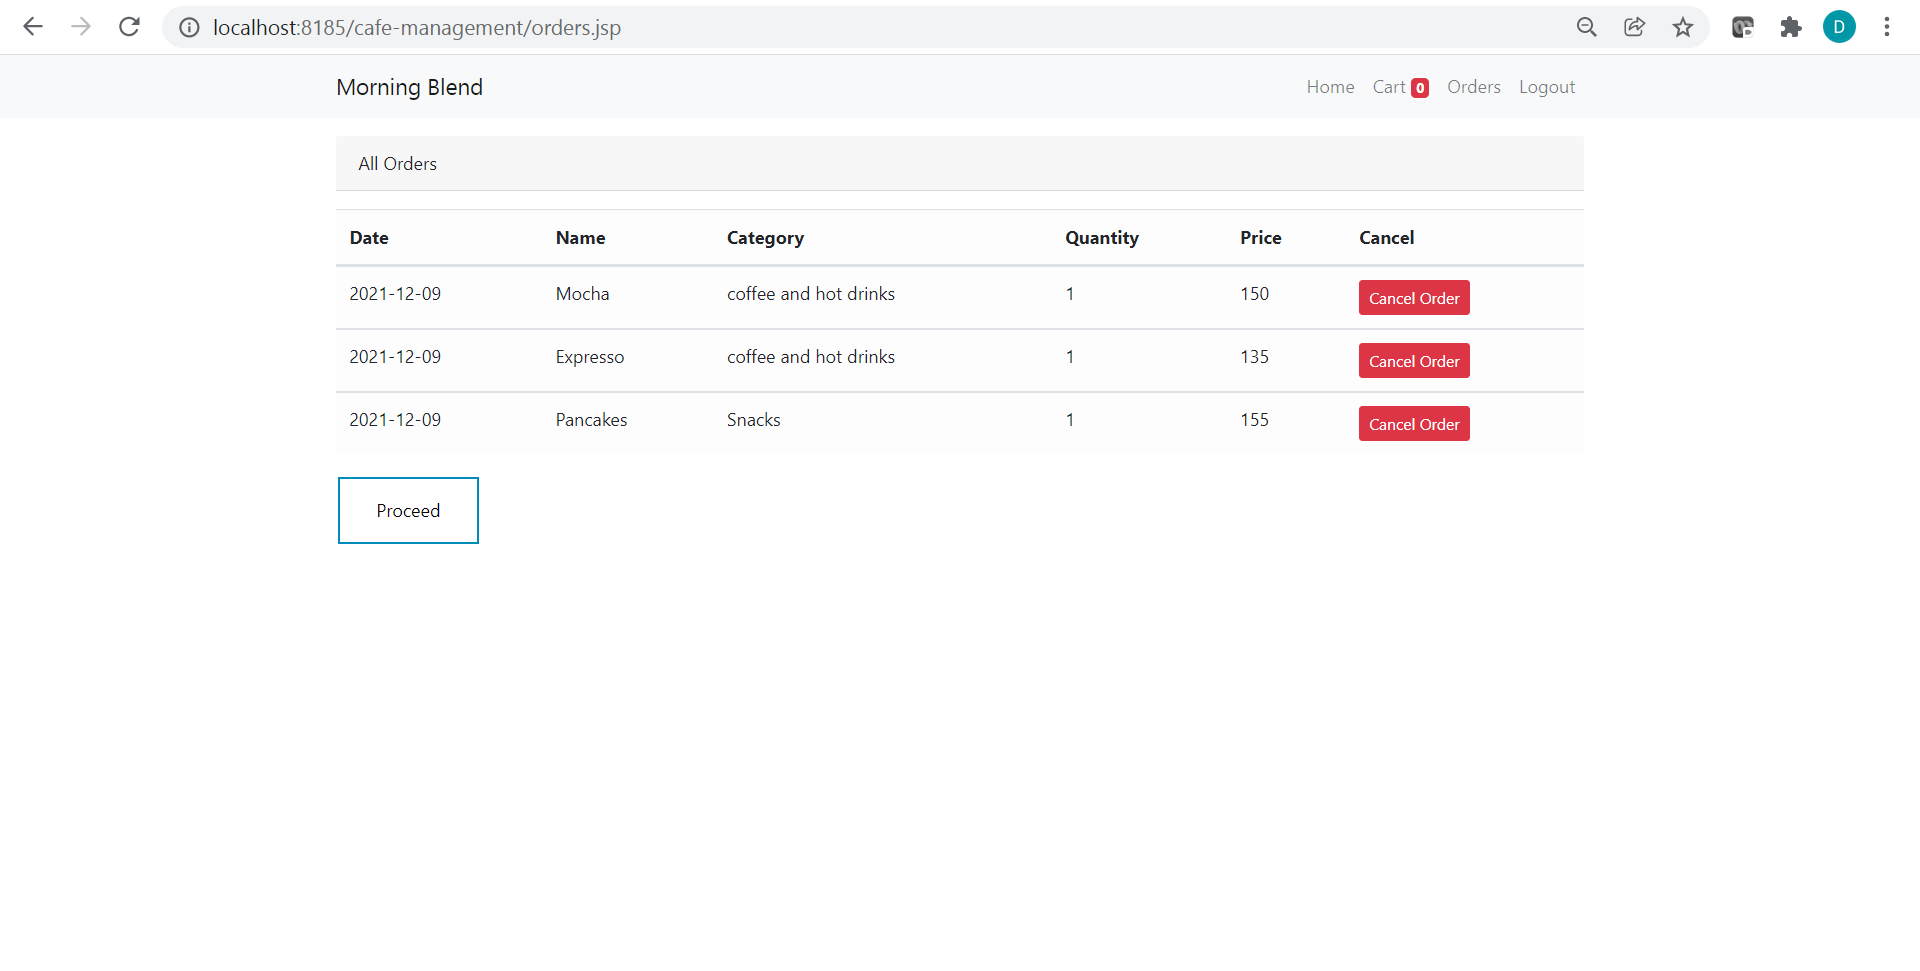Expand the All Orders header section
The width and height of the screenshot is (1920, 971).
coord(397,163)
